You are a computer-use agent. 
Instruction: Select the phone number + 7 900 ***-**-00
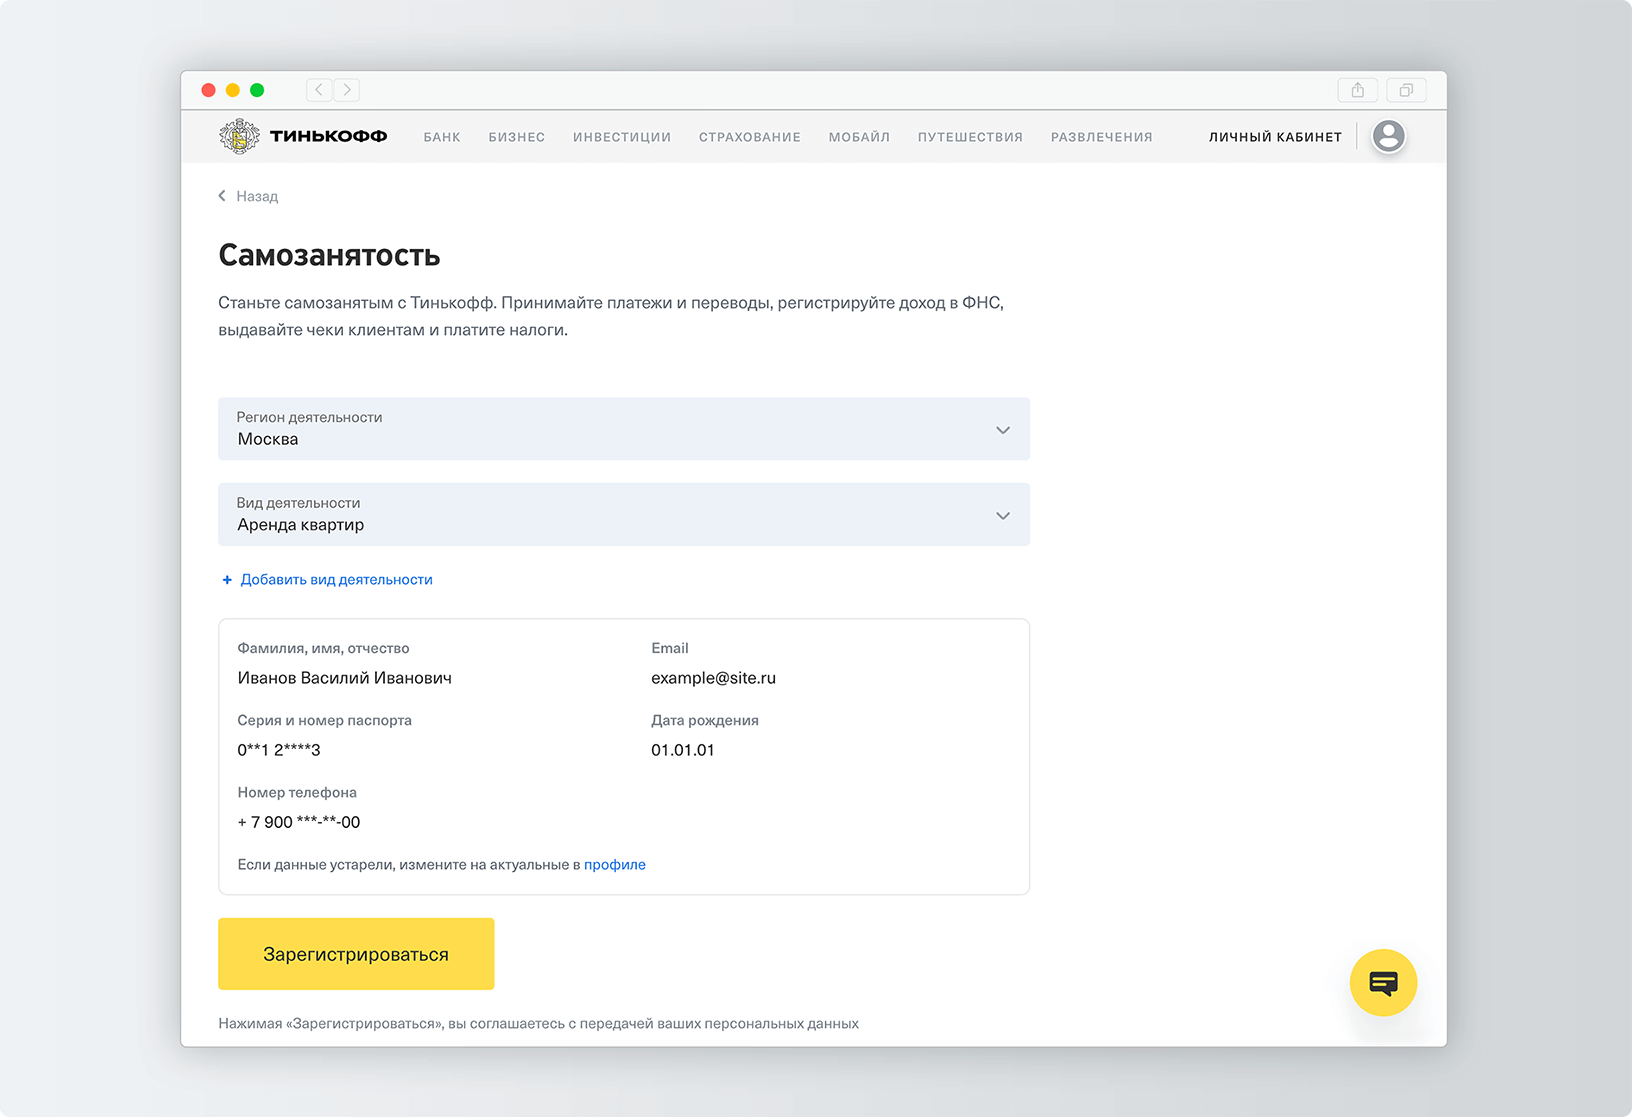click(x=299, y=822)
